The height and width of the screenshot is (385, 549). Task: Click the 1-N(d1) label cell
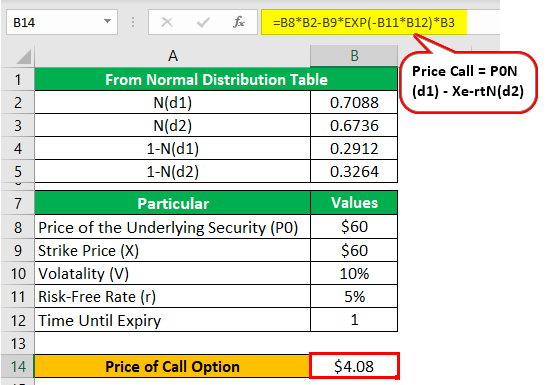(173, 149)
